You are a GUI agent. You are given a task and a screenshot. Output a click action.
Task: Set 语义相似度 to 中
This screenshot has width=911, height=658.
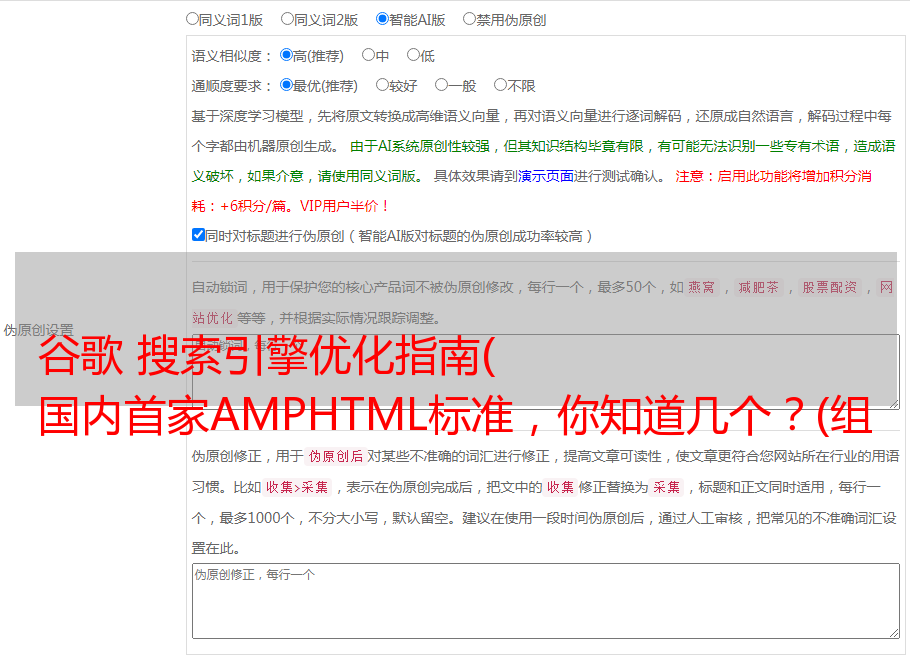coord(368,55)
